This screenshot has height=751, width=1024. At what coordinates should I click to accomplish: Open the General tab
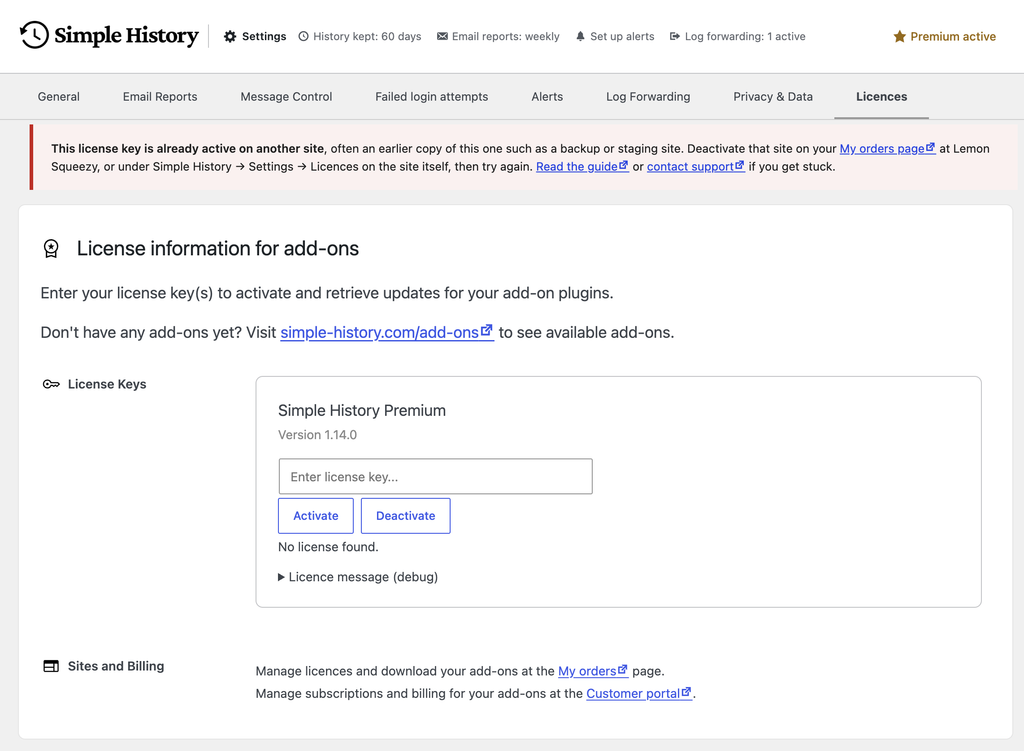click(59, 97)
